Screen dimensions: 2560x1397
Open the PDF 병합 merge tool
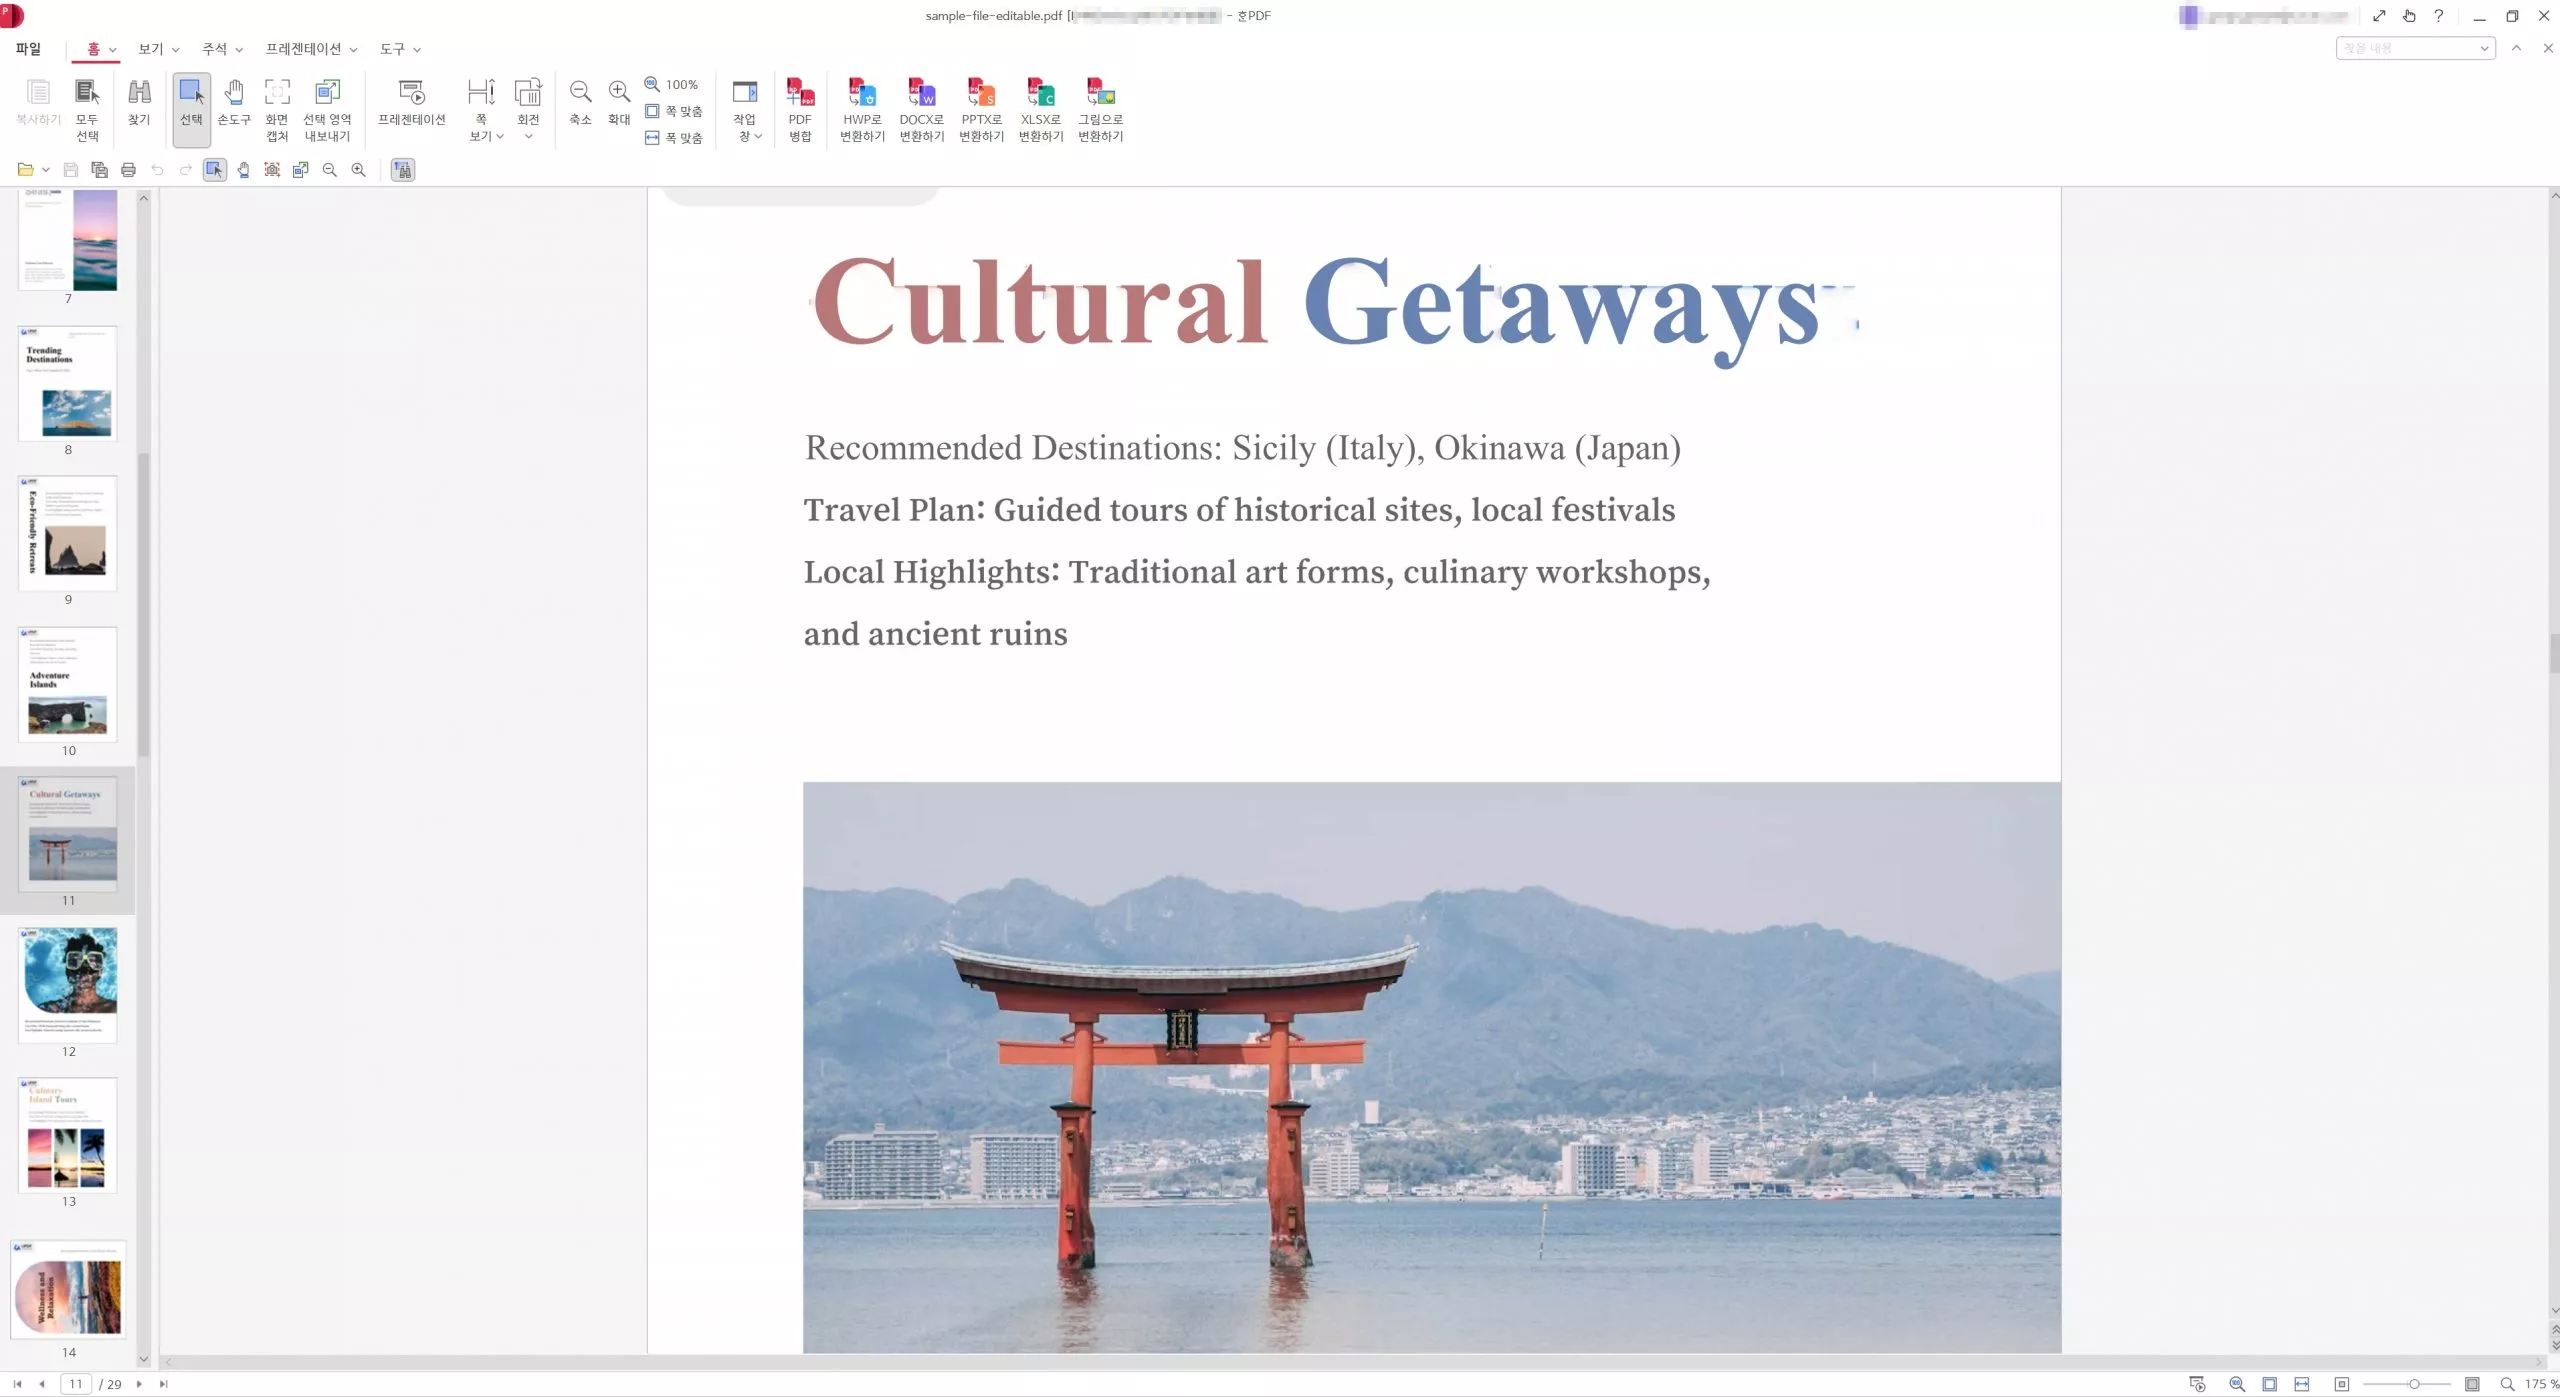(x=799, y=108)
